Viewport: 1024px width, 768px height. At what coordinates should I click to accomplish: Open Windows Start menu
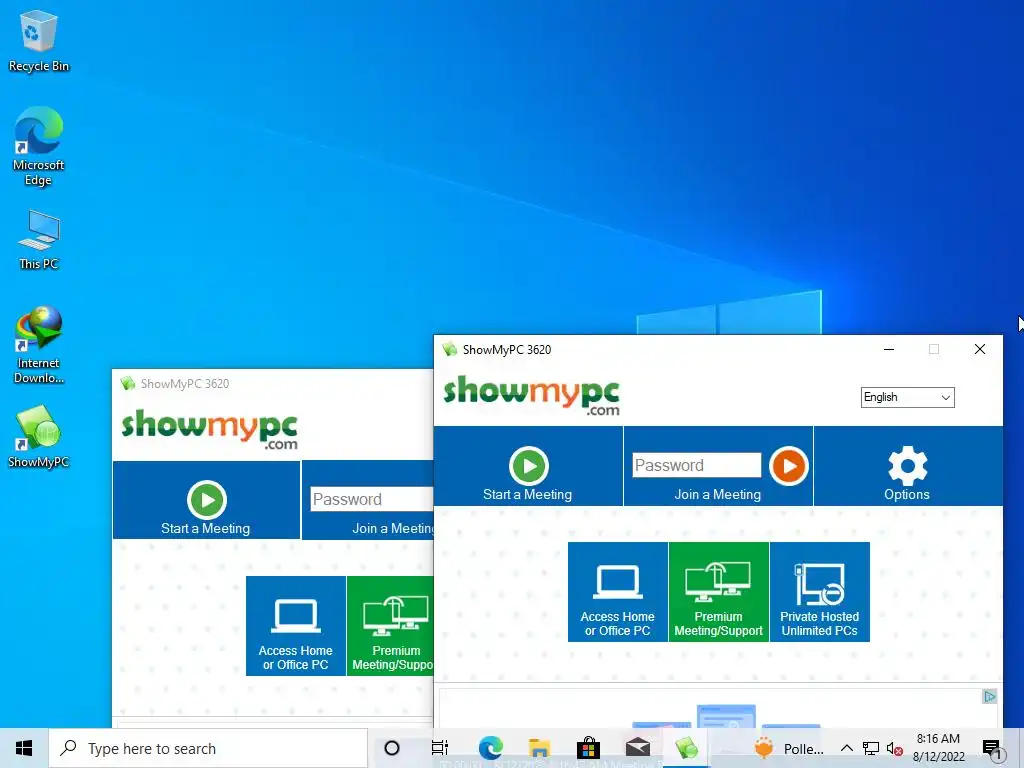tap(24, 748)
